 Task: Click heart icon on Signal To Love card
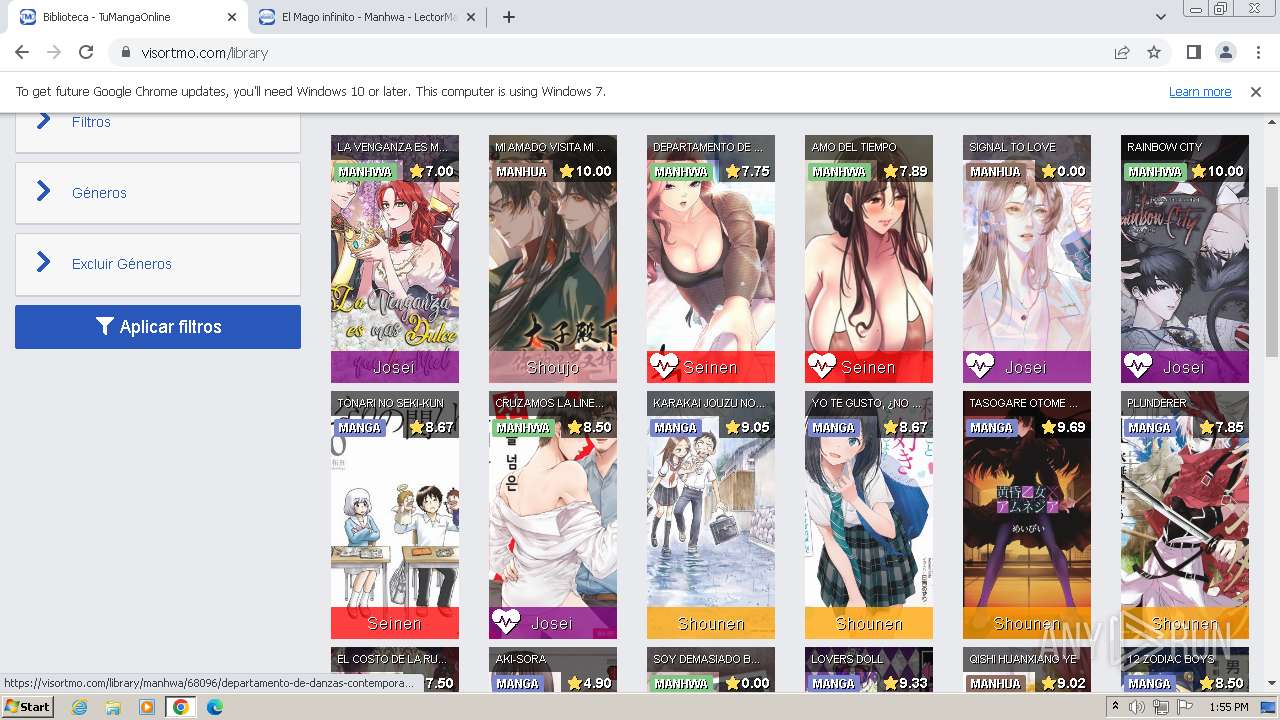click(x=980, y=367)
